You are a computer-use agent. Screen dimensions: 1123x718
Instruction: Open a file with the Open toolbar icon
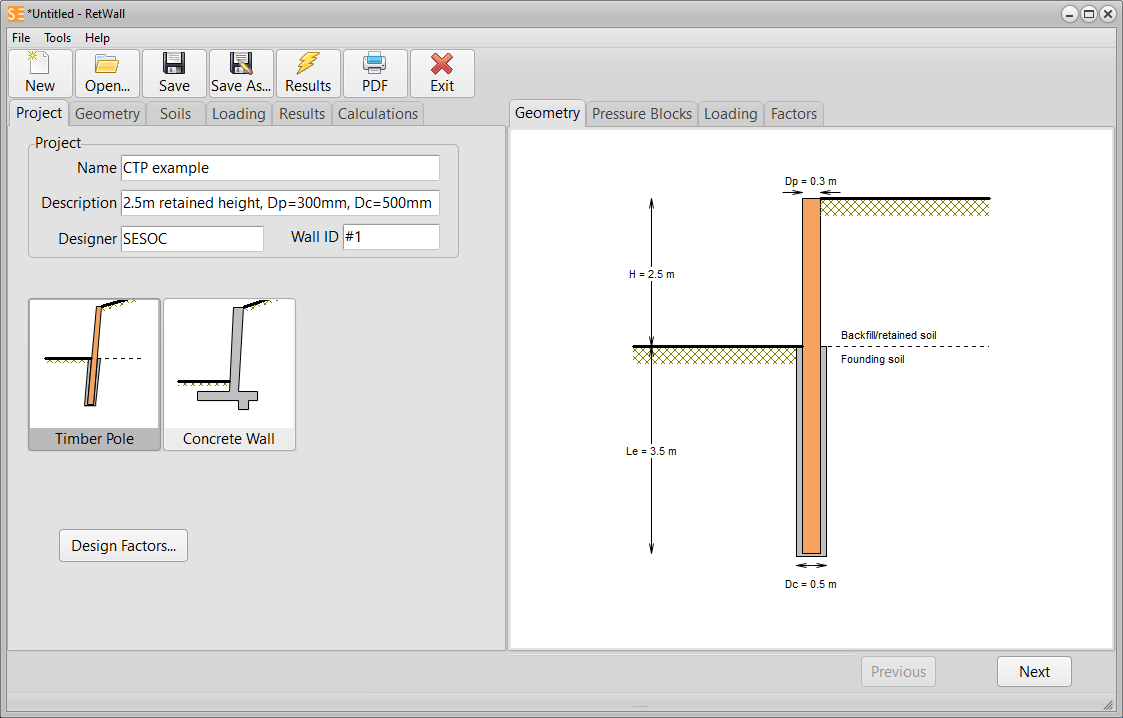(x=107, y=73)
